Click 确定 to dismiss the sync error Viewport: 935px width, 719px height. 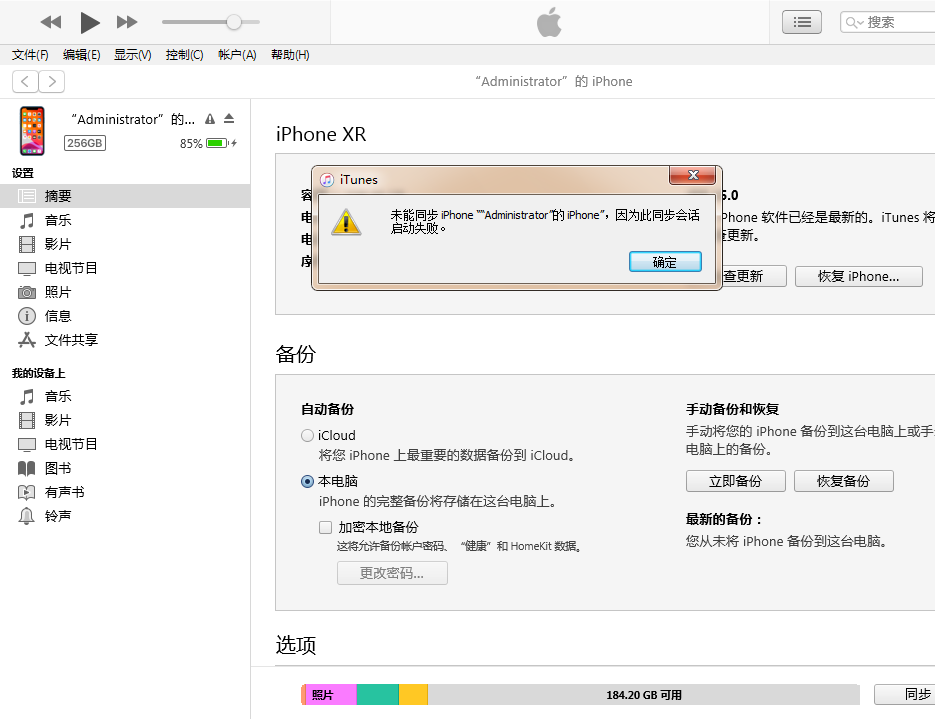[665, 261]
